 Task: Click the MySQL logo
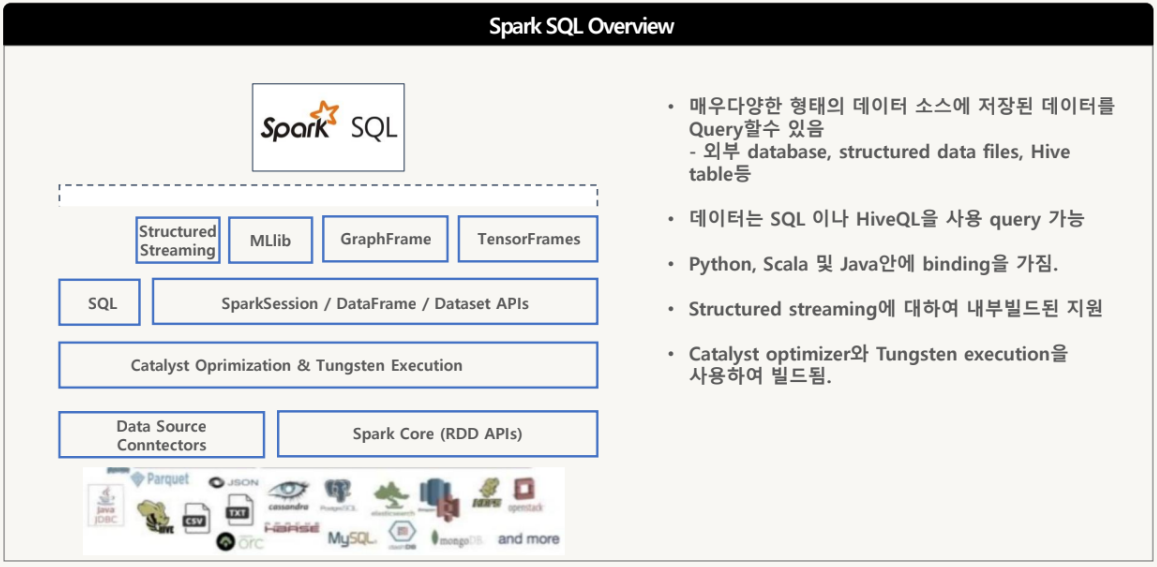(353, 538)
